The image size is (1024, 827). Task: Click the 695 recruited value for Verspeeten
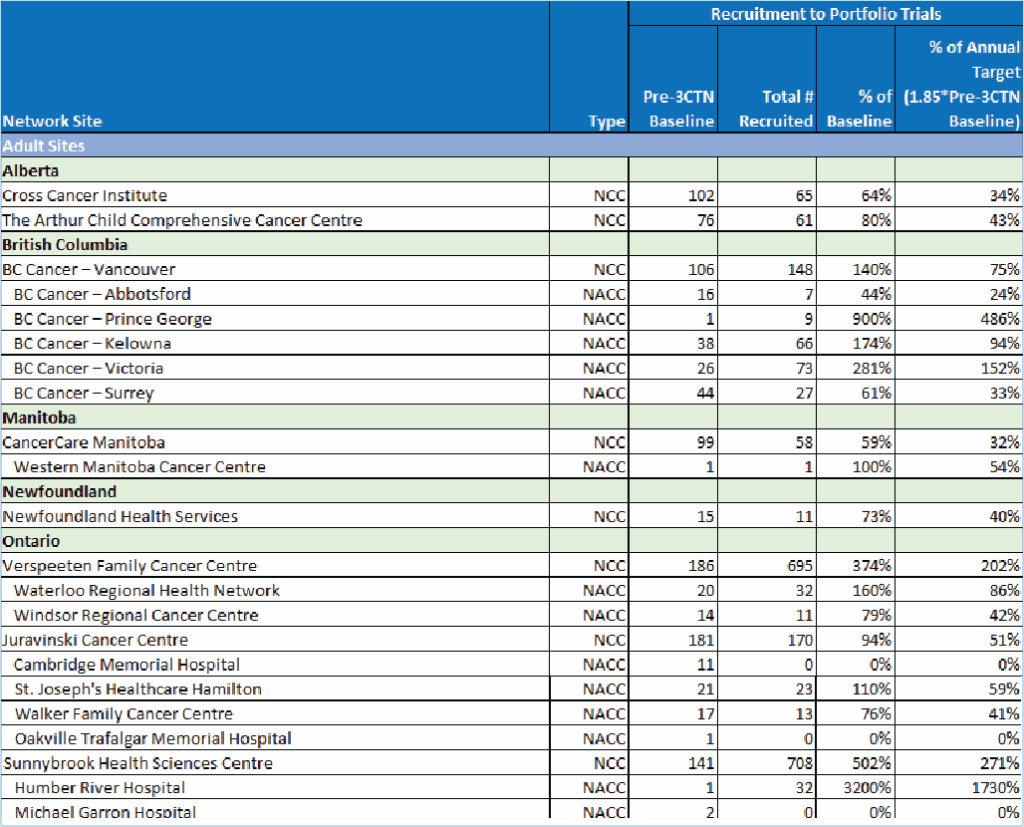click(800, 566)
